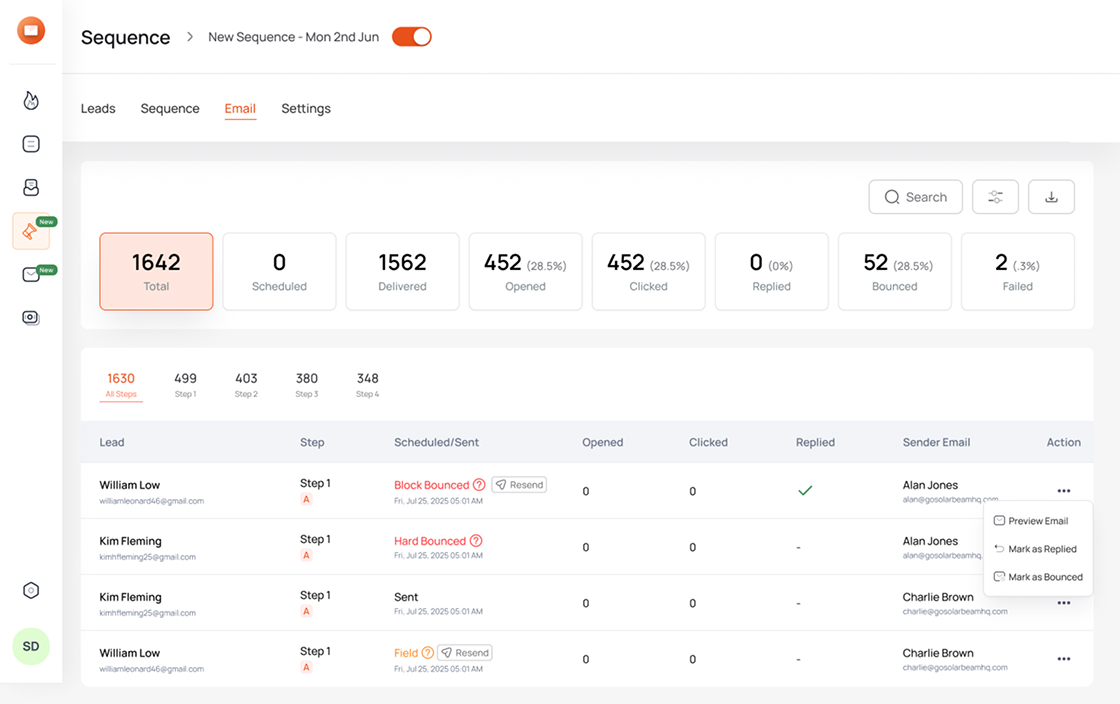Image resolution: width=1120 pixels, height=704 pixels.
Task: Choose Preview Email from the menu
Action: 1037,521
